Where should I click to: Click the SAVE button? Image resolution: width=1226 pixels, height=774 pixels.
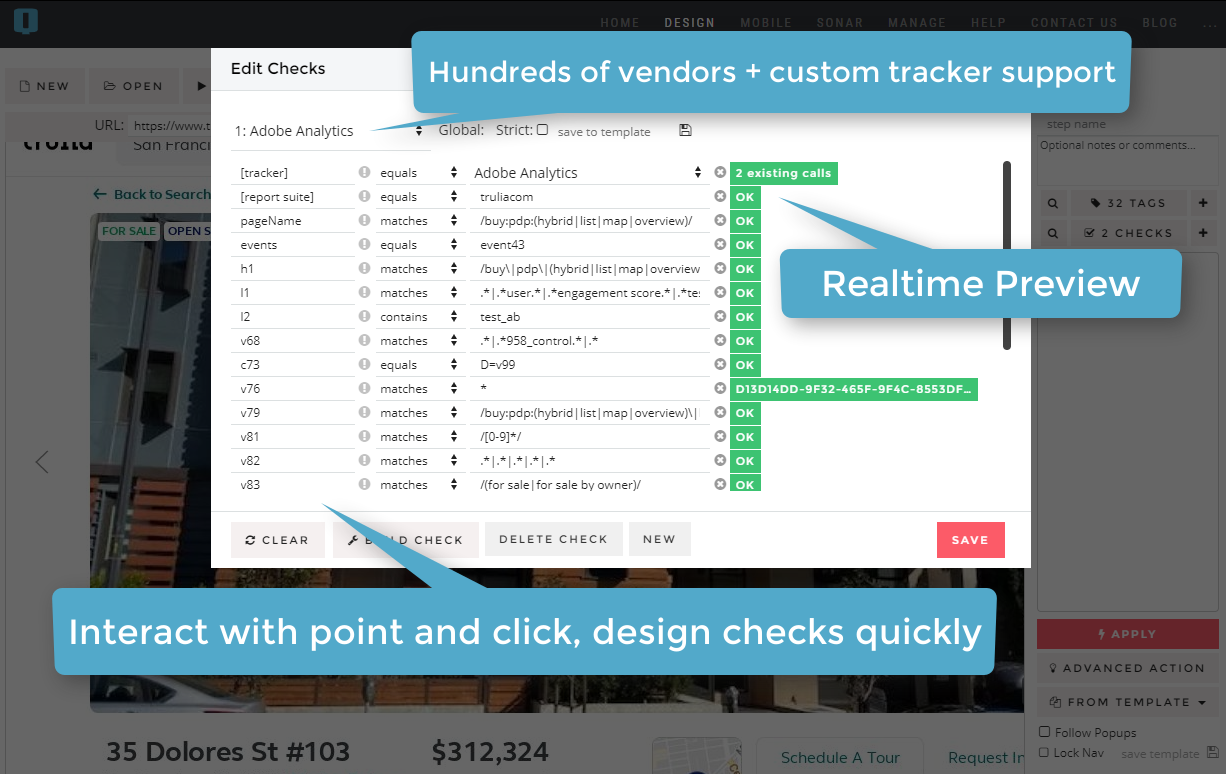(970, 538)
